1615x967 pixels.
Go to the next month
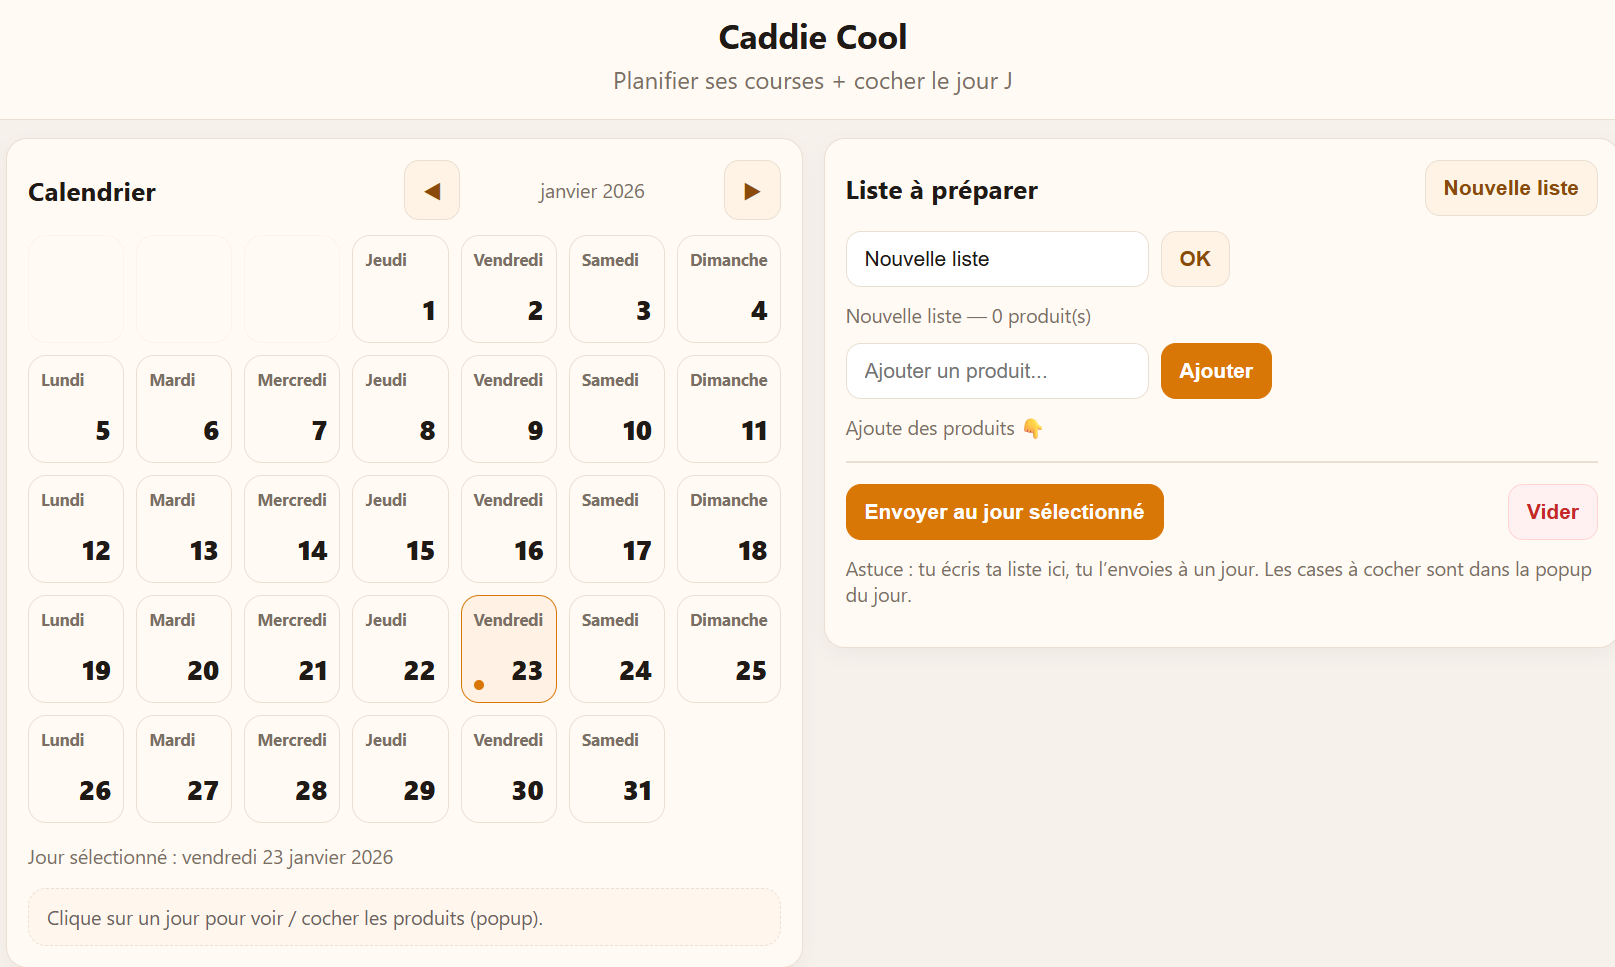click(x=752, y=190)
